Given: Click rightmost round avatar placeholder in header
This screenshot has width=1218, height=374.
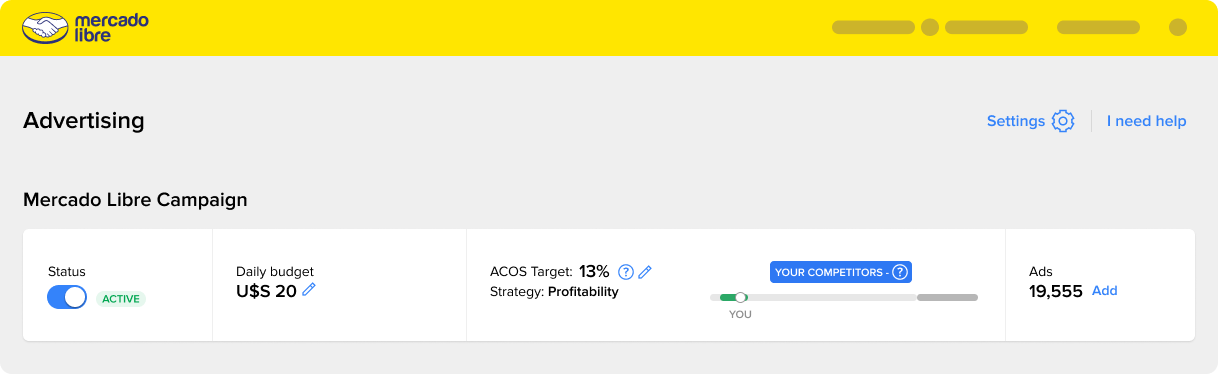Looking at the screenshot, I should tap(1178, 28).
